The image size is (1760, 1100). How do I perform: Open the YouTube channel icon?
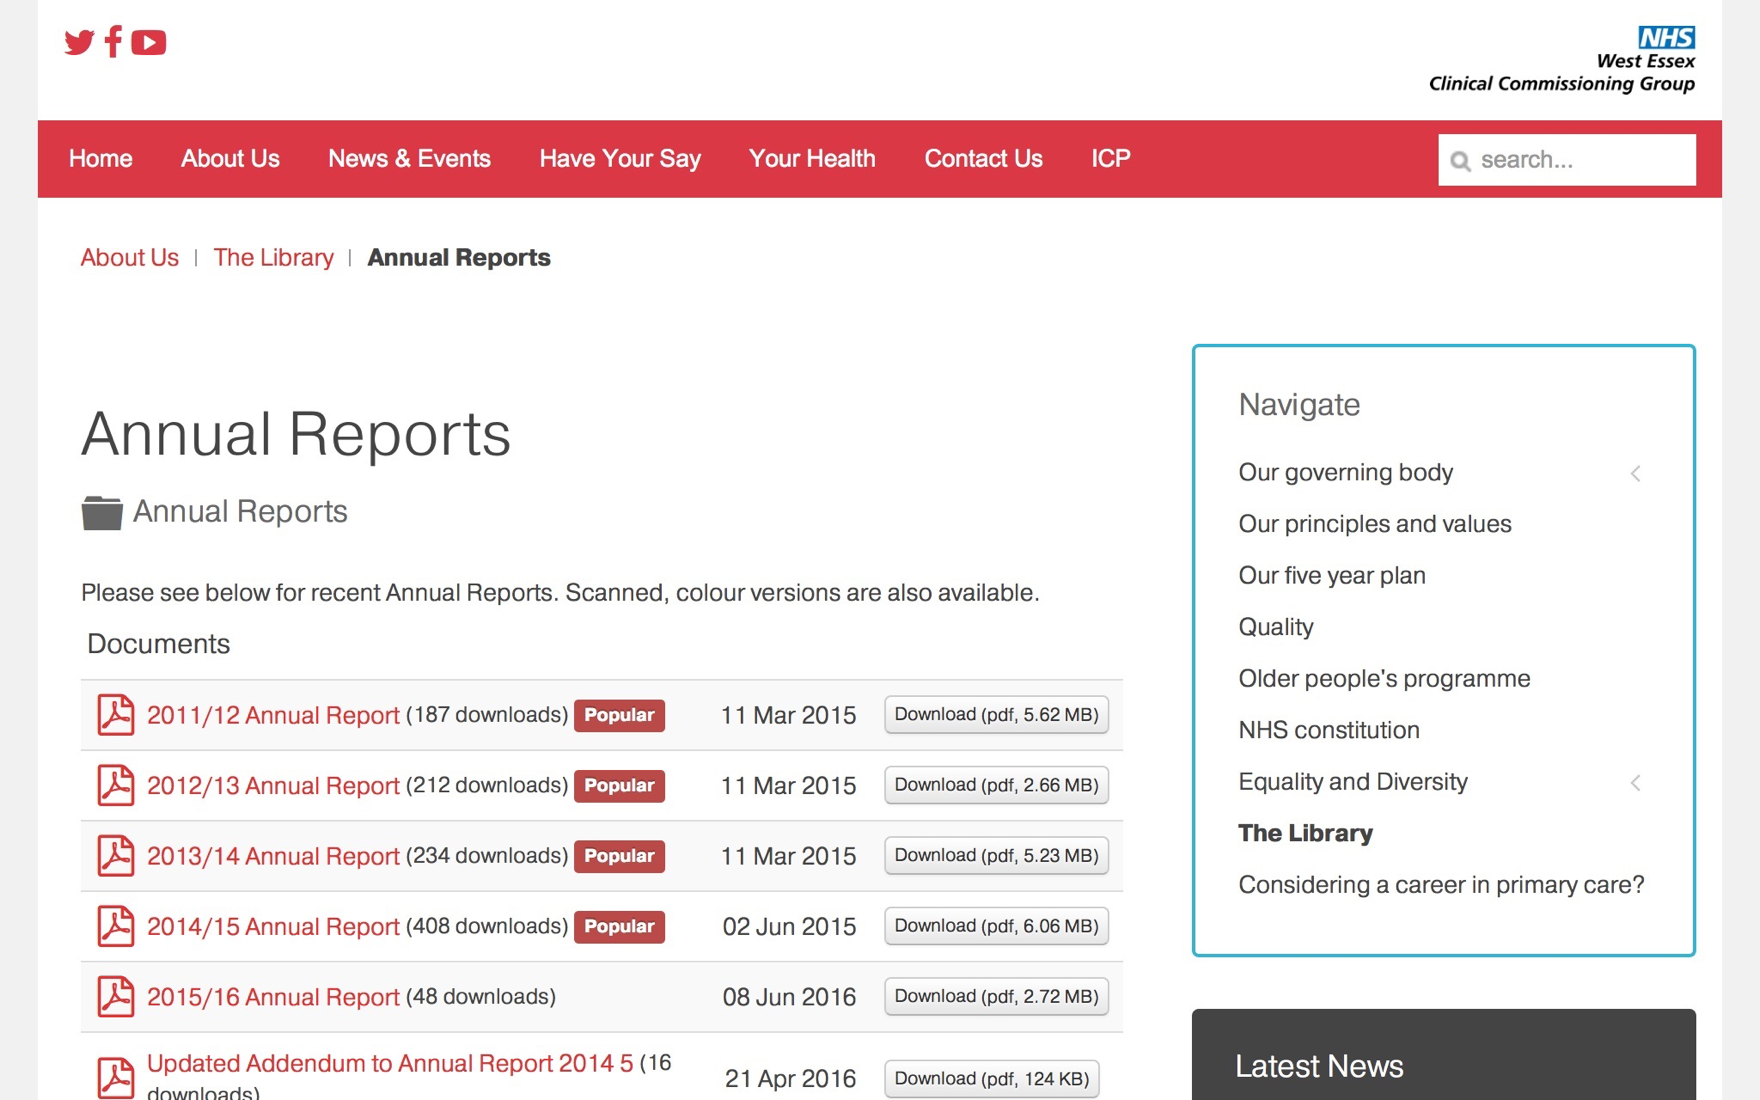tap(149, 42)
